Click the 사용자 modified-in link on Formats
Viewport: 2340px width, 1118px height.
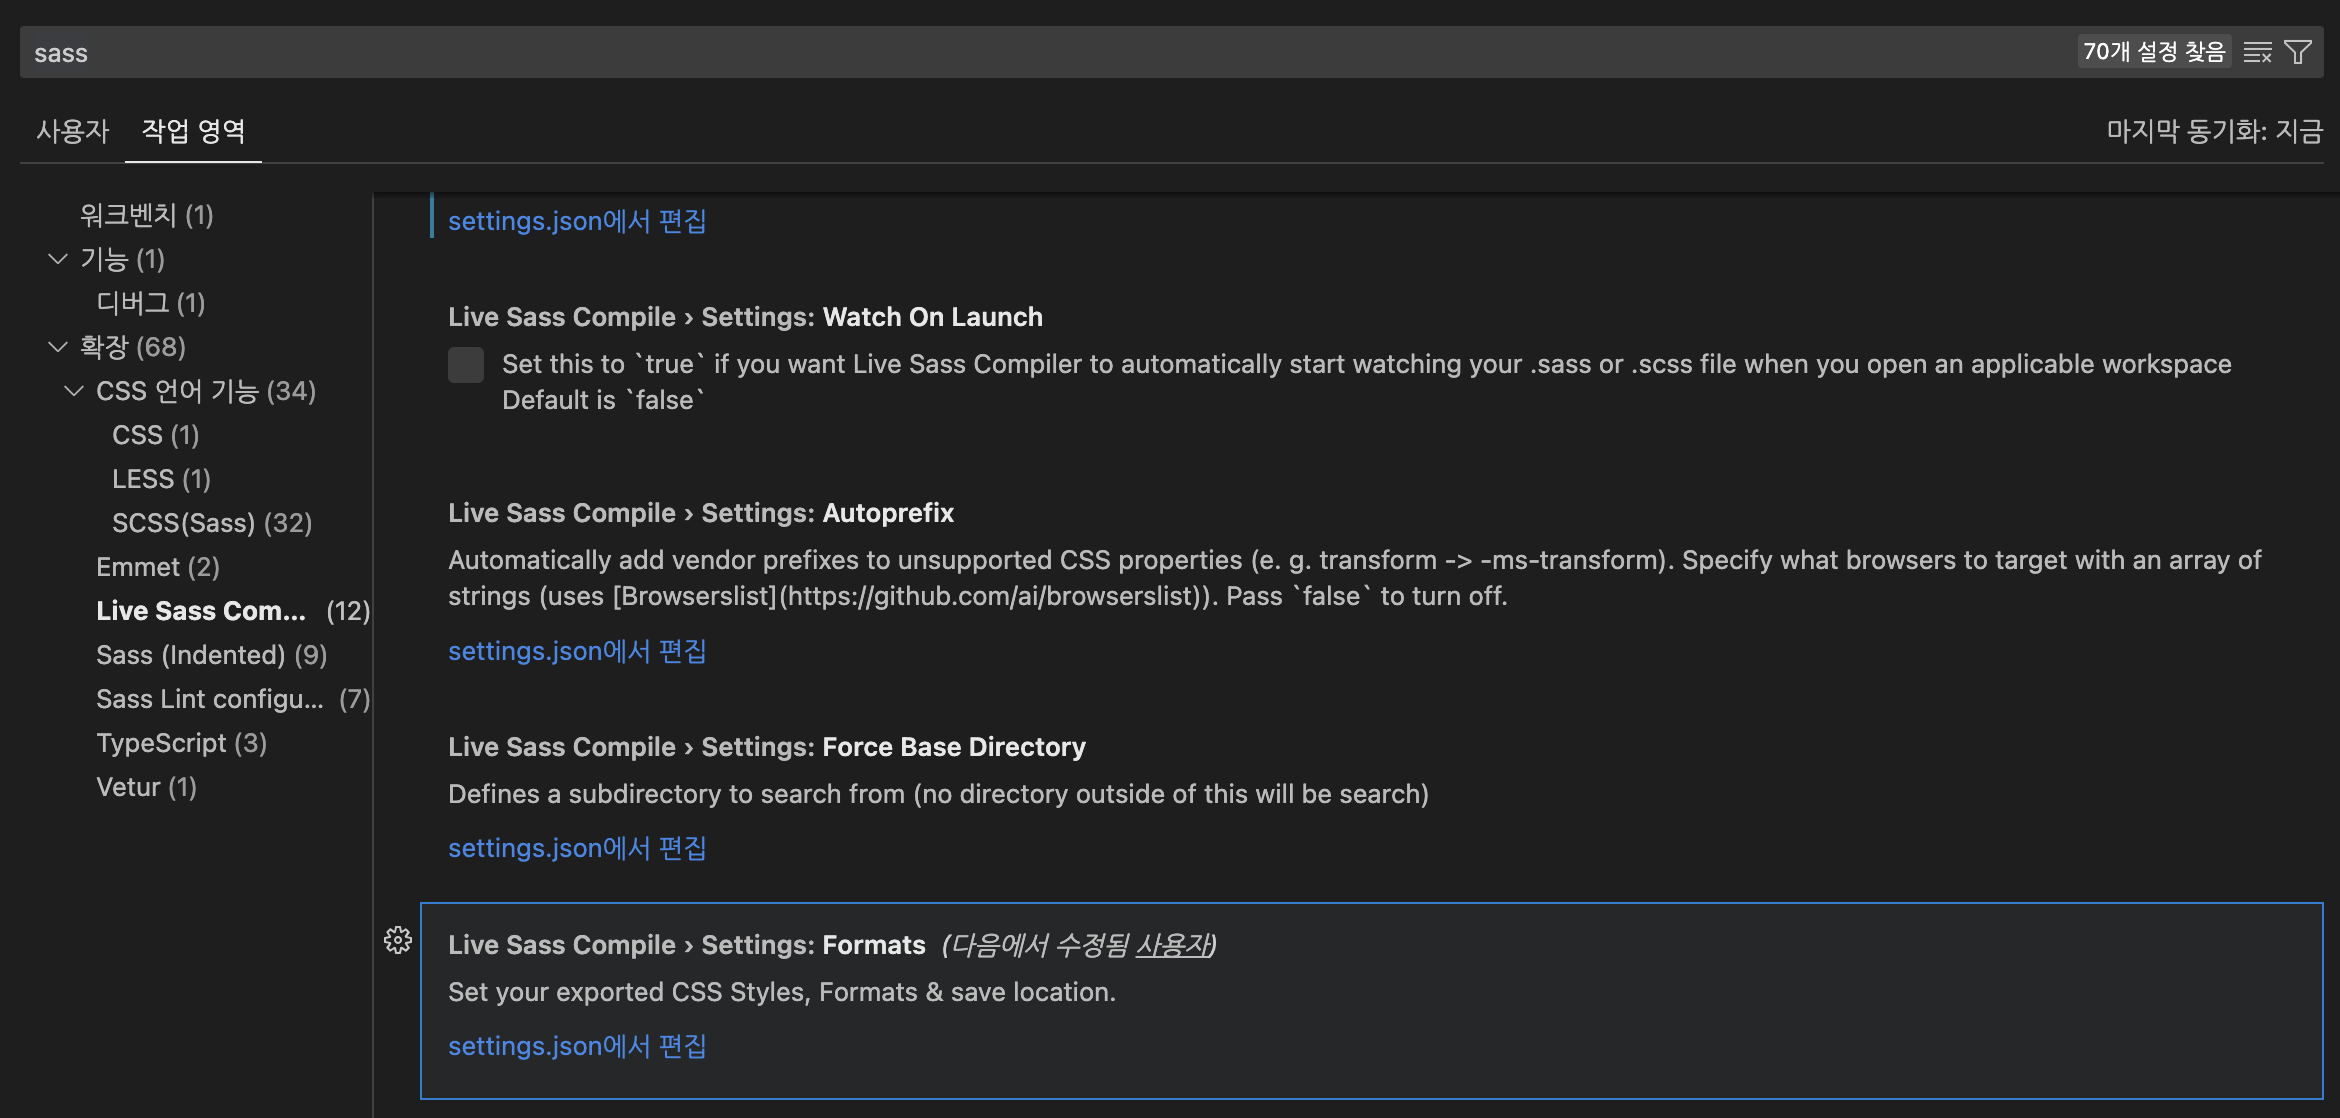tap(1172, 945)
